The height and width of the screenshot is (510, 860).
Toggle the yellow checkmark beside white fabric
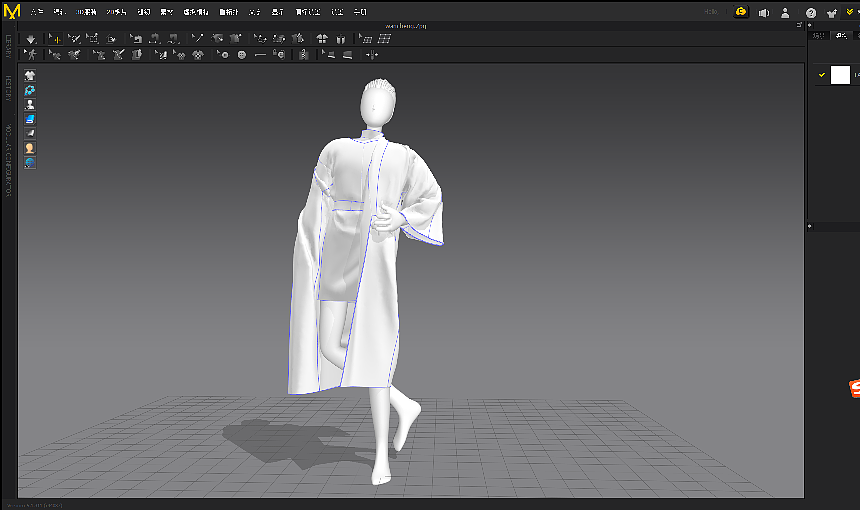pos(821,75)
